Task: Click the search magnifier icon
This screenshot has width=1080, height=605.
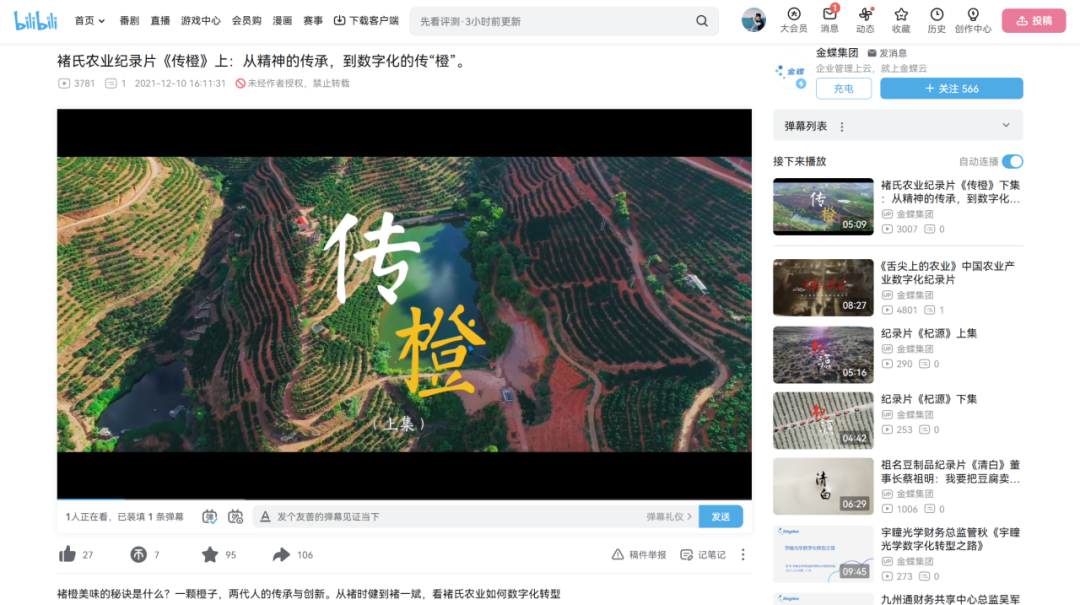Action: [x=702, y=21]
